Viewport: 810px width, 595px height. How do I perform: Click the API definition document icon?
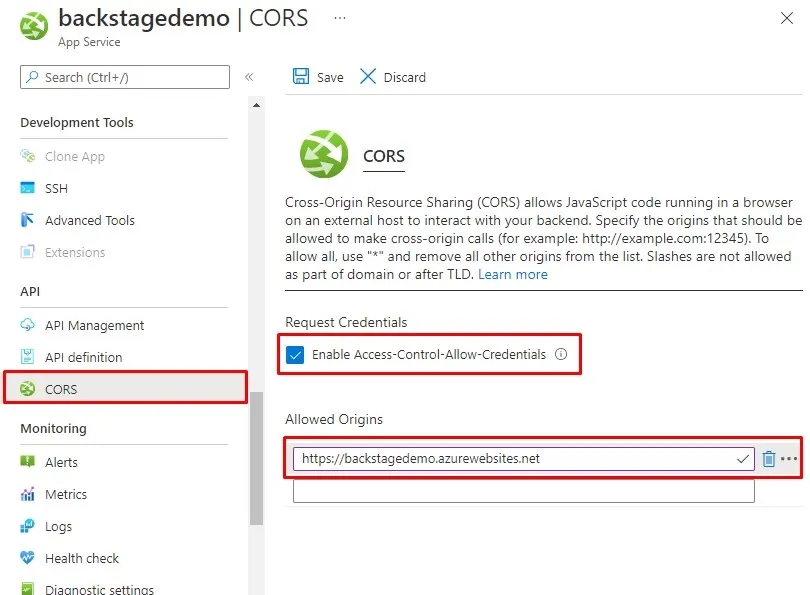pyautogui.click(x=27, y=356)
